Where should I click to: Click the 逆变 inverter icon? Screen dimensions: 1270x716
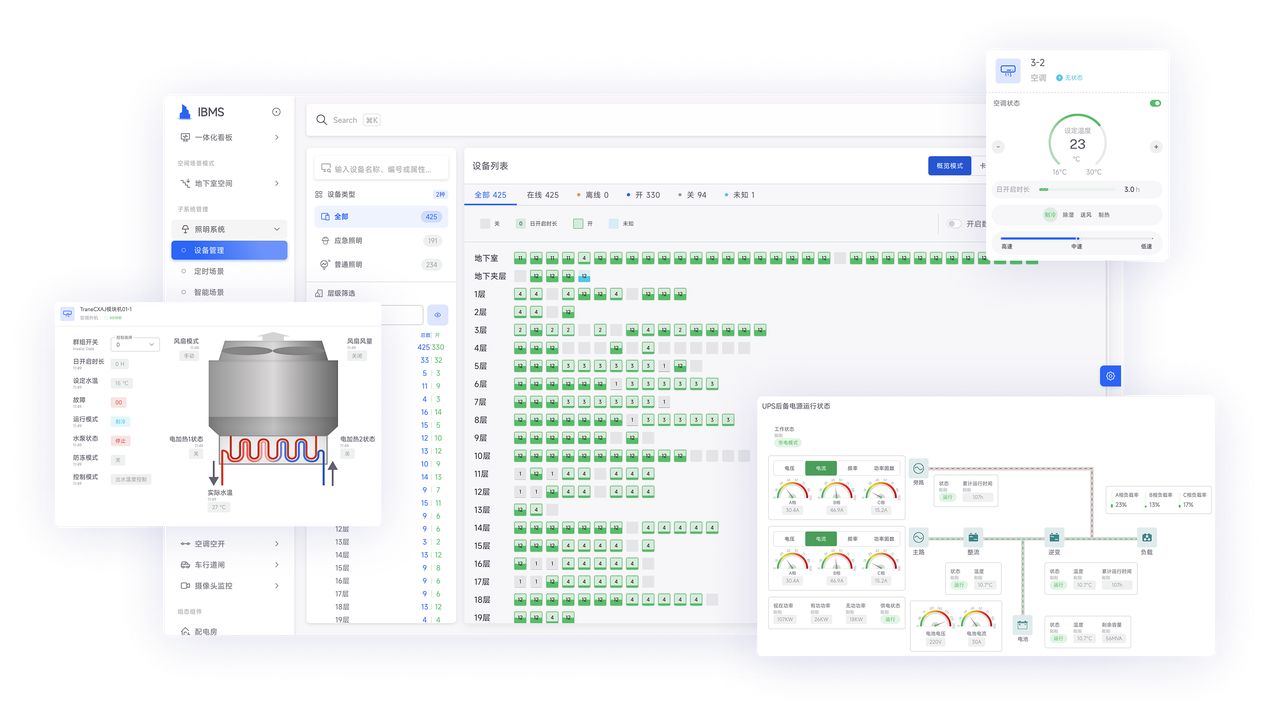[1054, 537]
